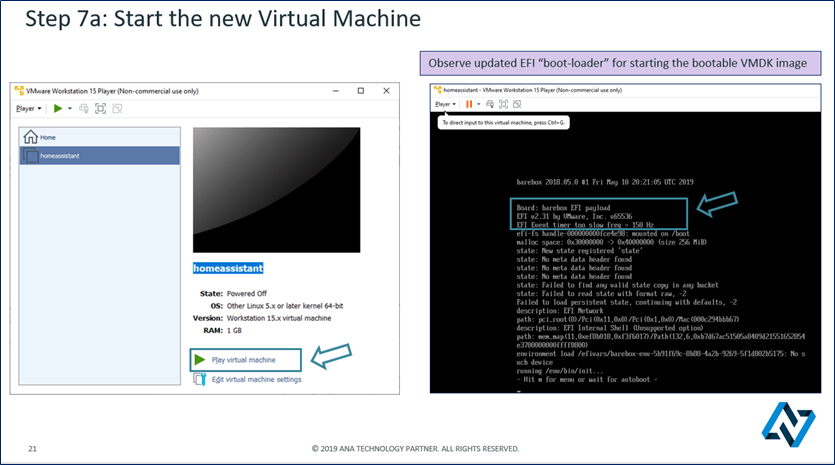
Task: Pause the running VM with orange pause icon
Action: tap(470, 103)
